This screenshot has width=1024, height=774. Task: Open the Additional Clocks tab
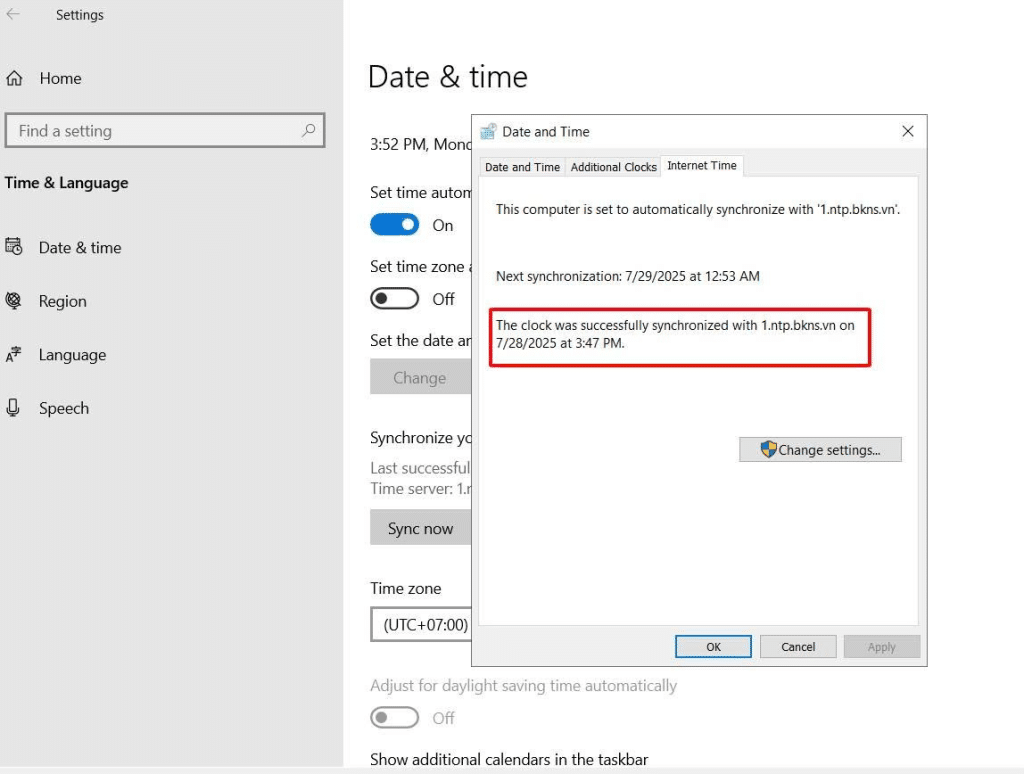pos(613,167)
